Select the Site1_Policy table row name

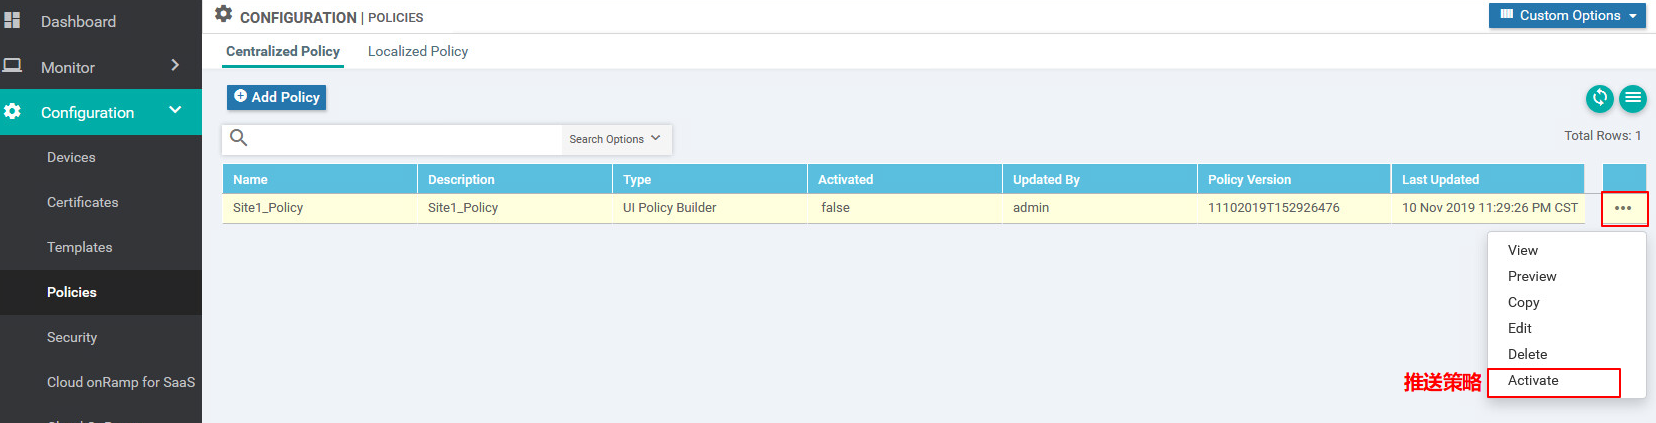pos(268,208)
